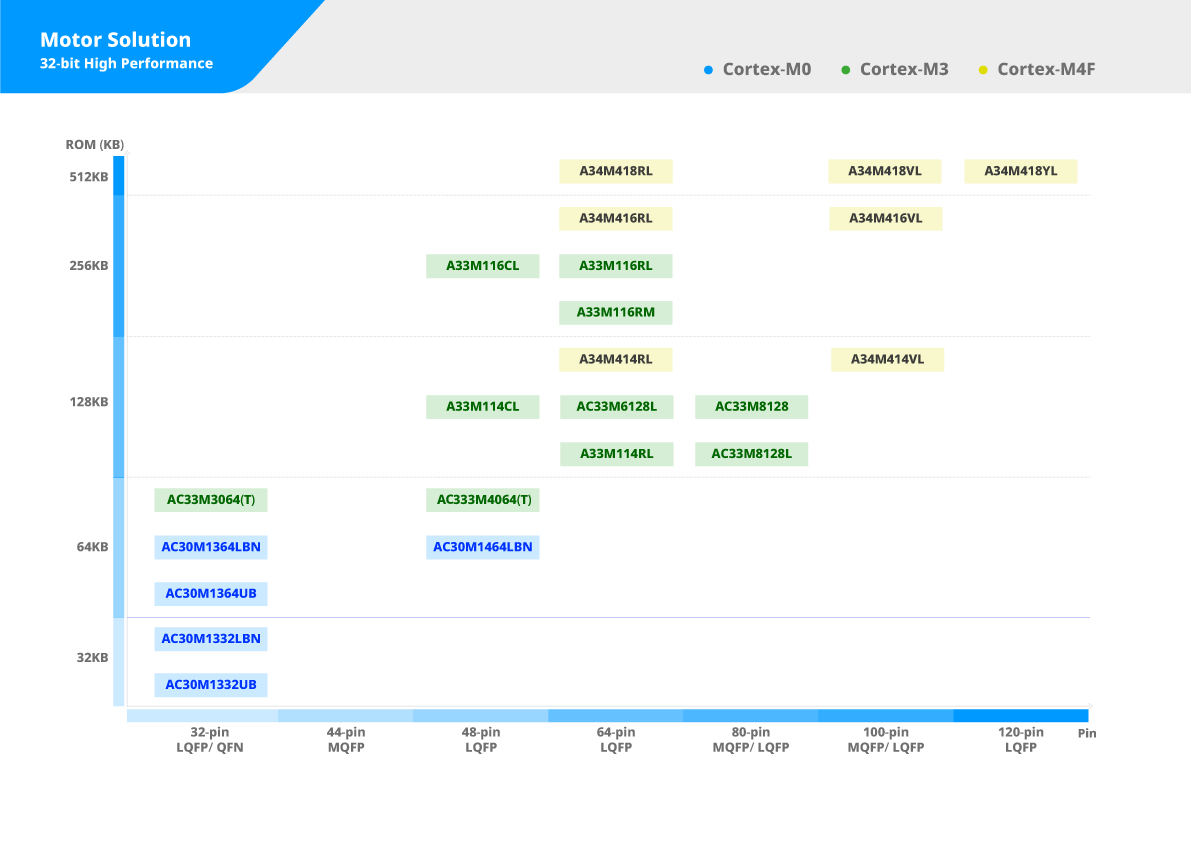Open the AC33M8128 product box
This screenshot has height=842, width=1191.
pos(751,406)
